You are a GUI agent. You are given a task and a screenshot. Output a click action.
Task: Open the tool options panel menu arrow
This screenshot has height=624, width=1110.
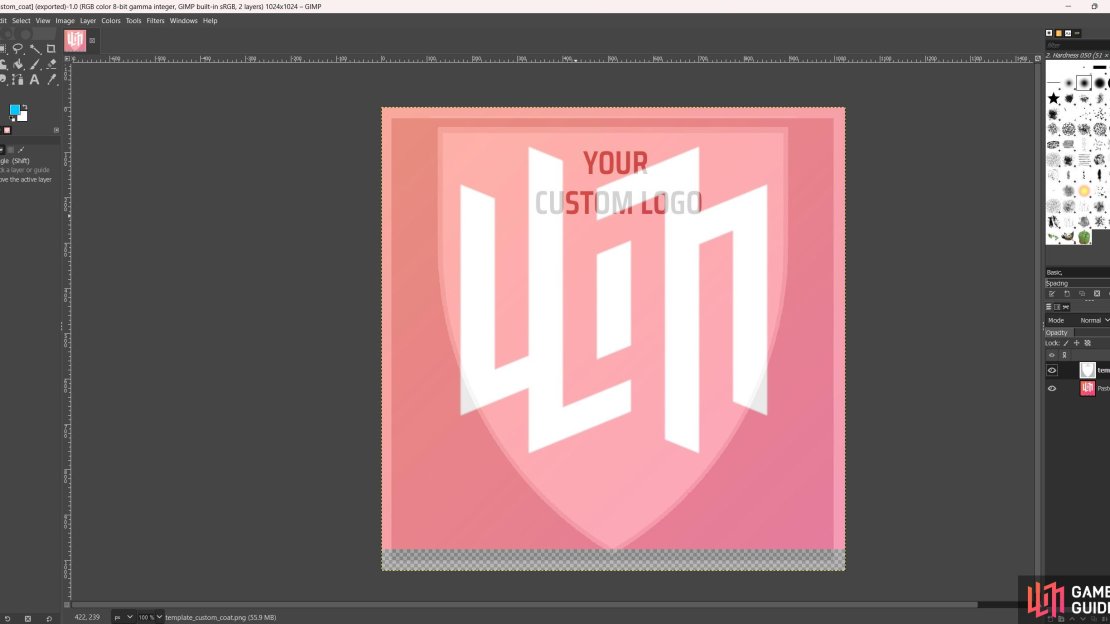pyautogui.click(x=57, y=130)
